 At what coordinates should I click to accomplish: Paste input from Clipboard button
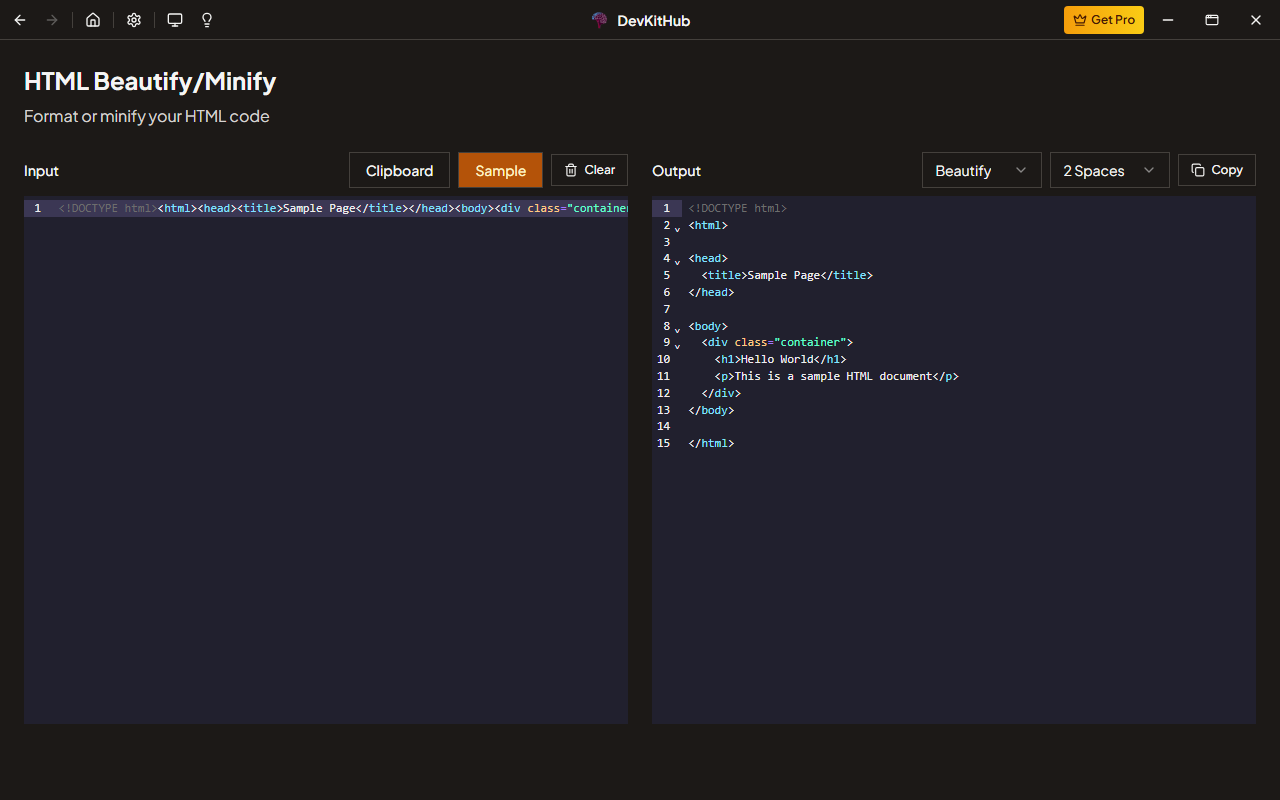[x=399, y=170]
